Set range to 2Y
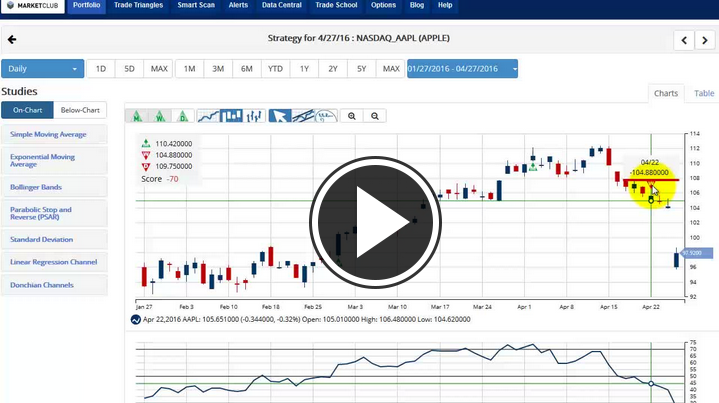Screen dimensions: 719x403 point(333,69)
